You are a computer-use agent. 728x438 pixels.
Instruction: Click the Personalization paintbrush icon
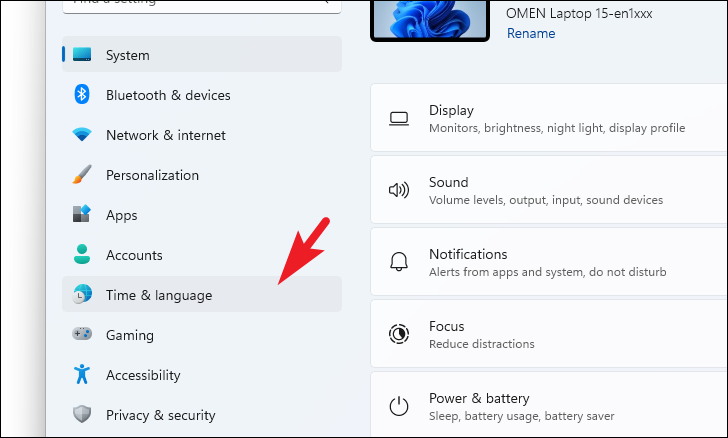coord(82,175)
